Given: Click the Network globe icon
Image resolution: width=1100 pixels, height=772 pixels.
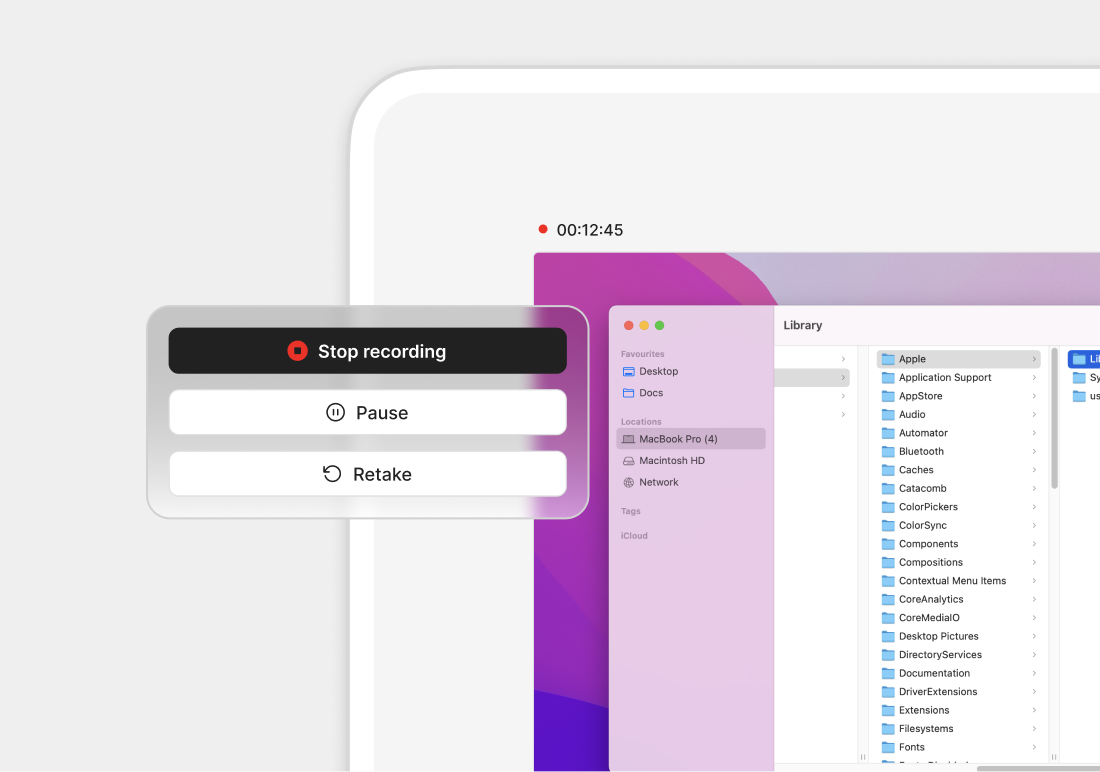Looking at the screenshot, I should (629, 482).
